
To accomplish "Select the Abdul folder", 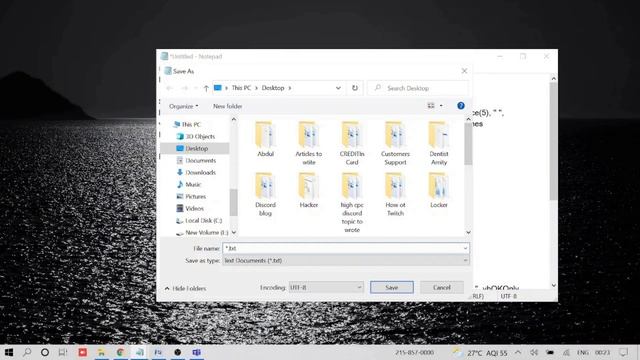I will 265,139.
